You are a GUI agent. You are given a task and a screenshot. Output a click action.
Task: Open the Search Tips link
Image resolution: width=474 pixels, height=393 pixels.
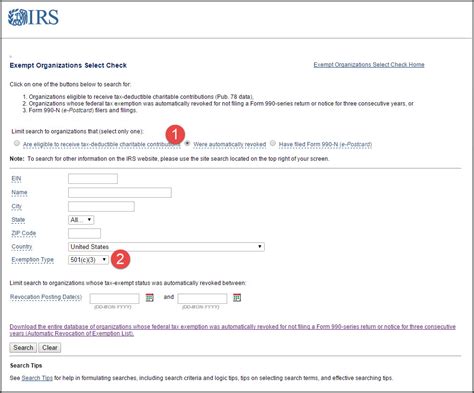[37, 378]
